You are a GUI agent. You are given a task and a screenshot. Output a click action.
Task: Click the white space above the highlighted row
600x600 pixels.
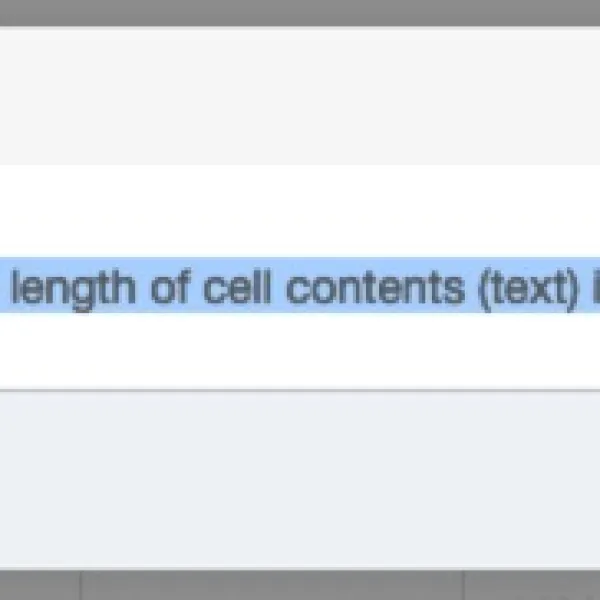pyautogui.click(x=300, y=210)
